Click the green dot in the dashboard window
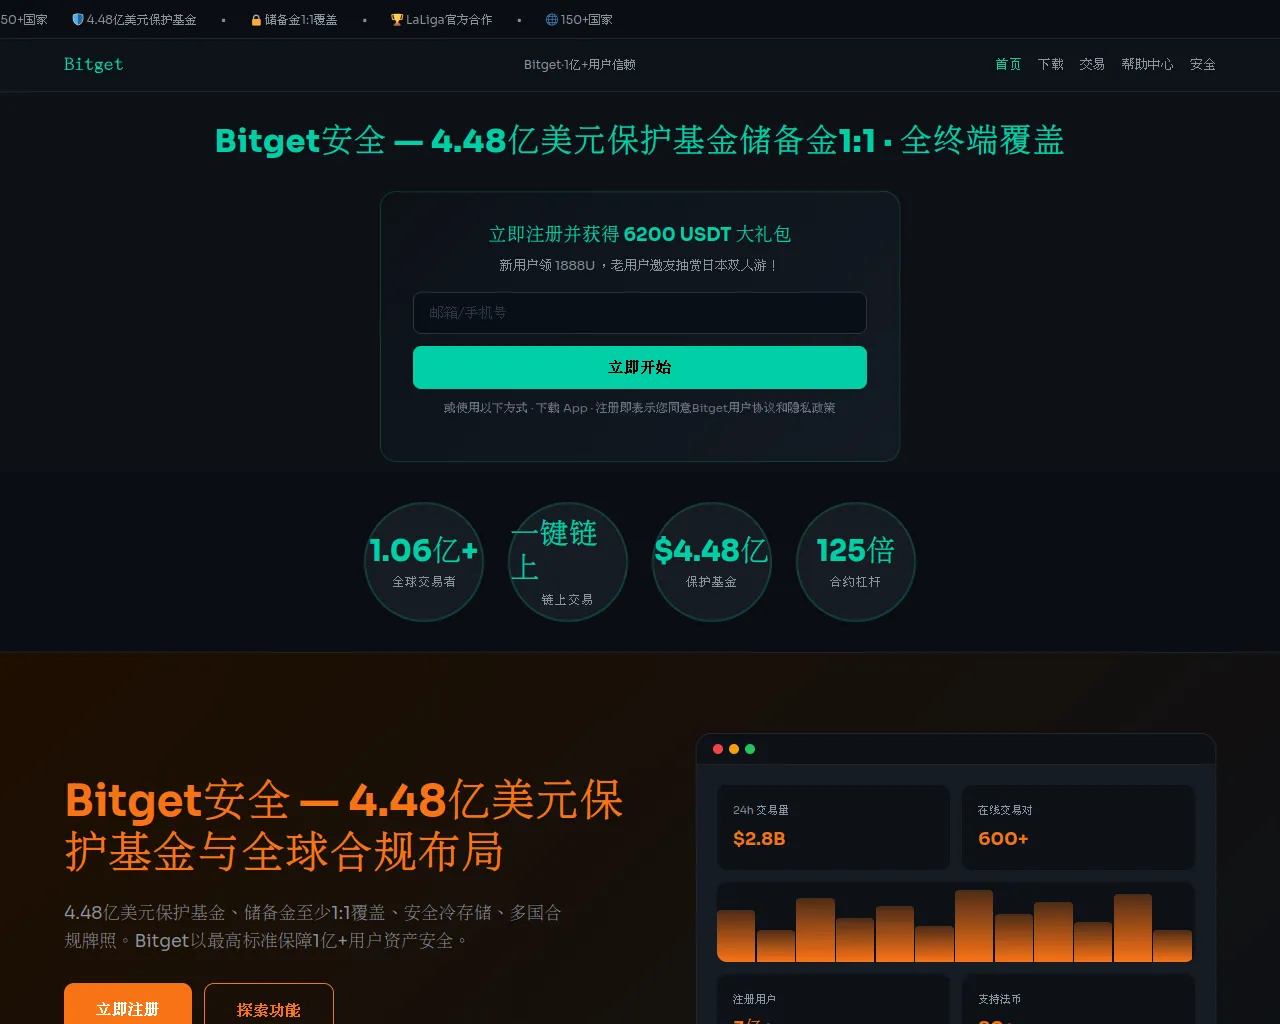This screenshot has height=1024, width=1280. click(750, 749)
